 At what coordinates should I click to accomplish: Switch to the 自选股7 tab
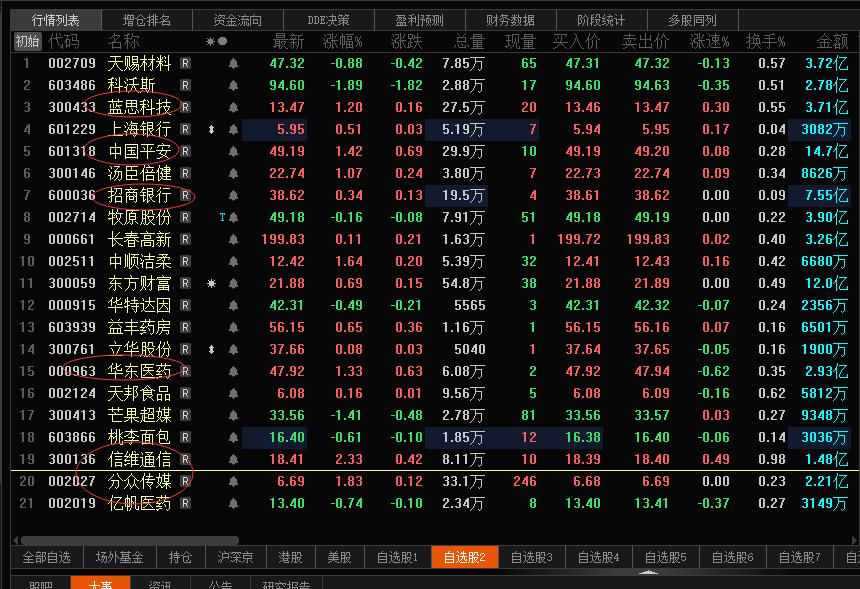tap(799, 558)
